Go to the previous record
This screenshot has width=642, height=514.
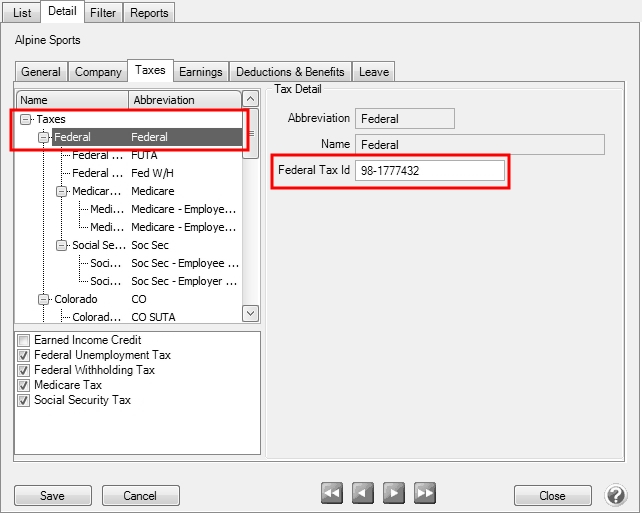click(x=363, y=494)
